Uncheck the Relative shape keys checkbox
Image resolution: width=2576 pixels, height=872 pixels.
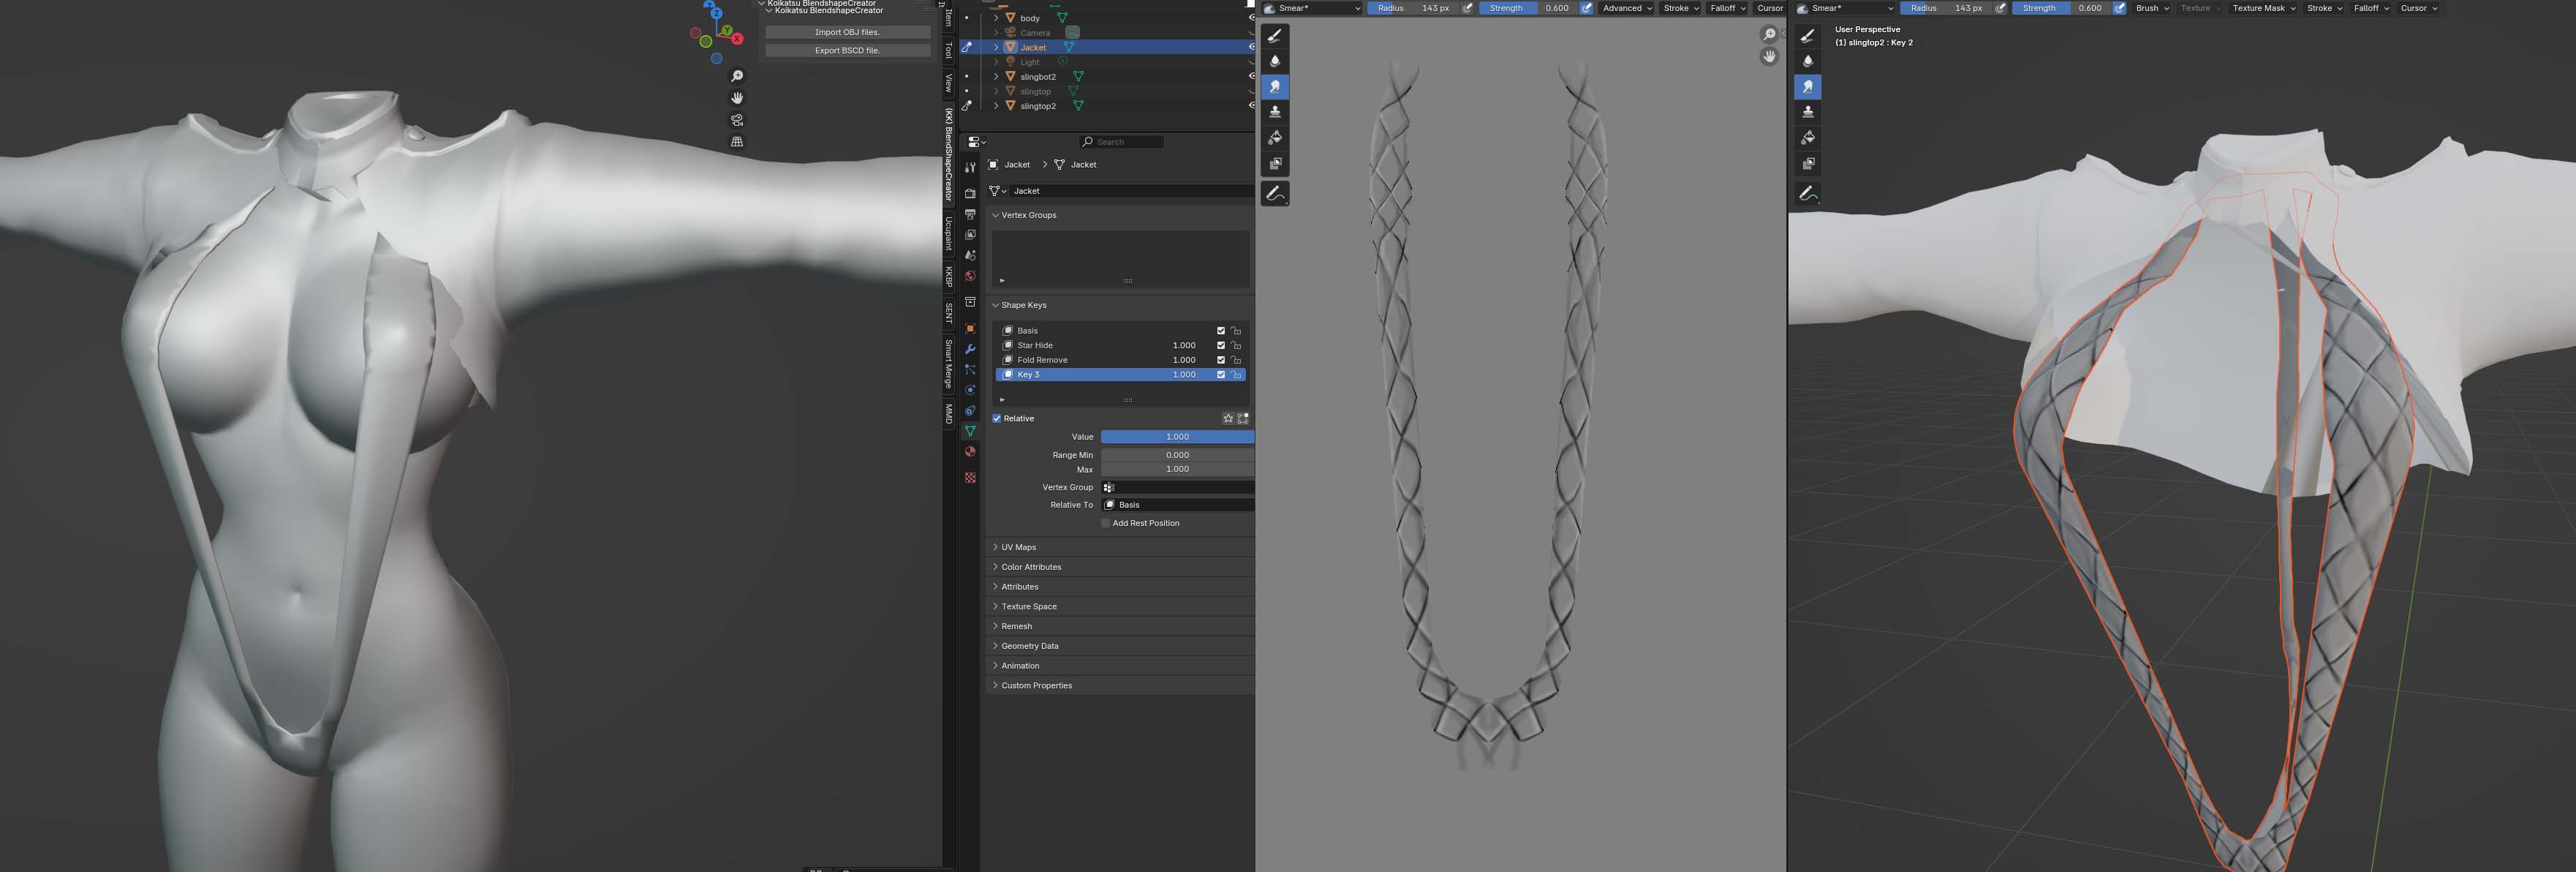pyautogui.click(x=997, y=418)
